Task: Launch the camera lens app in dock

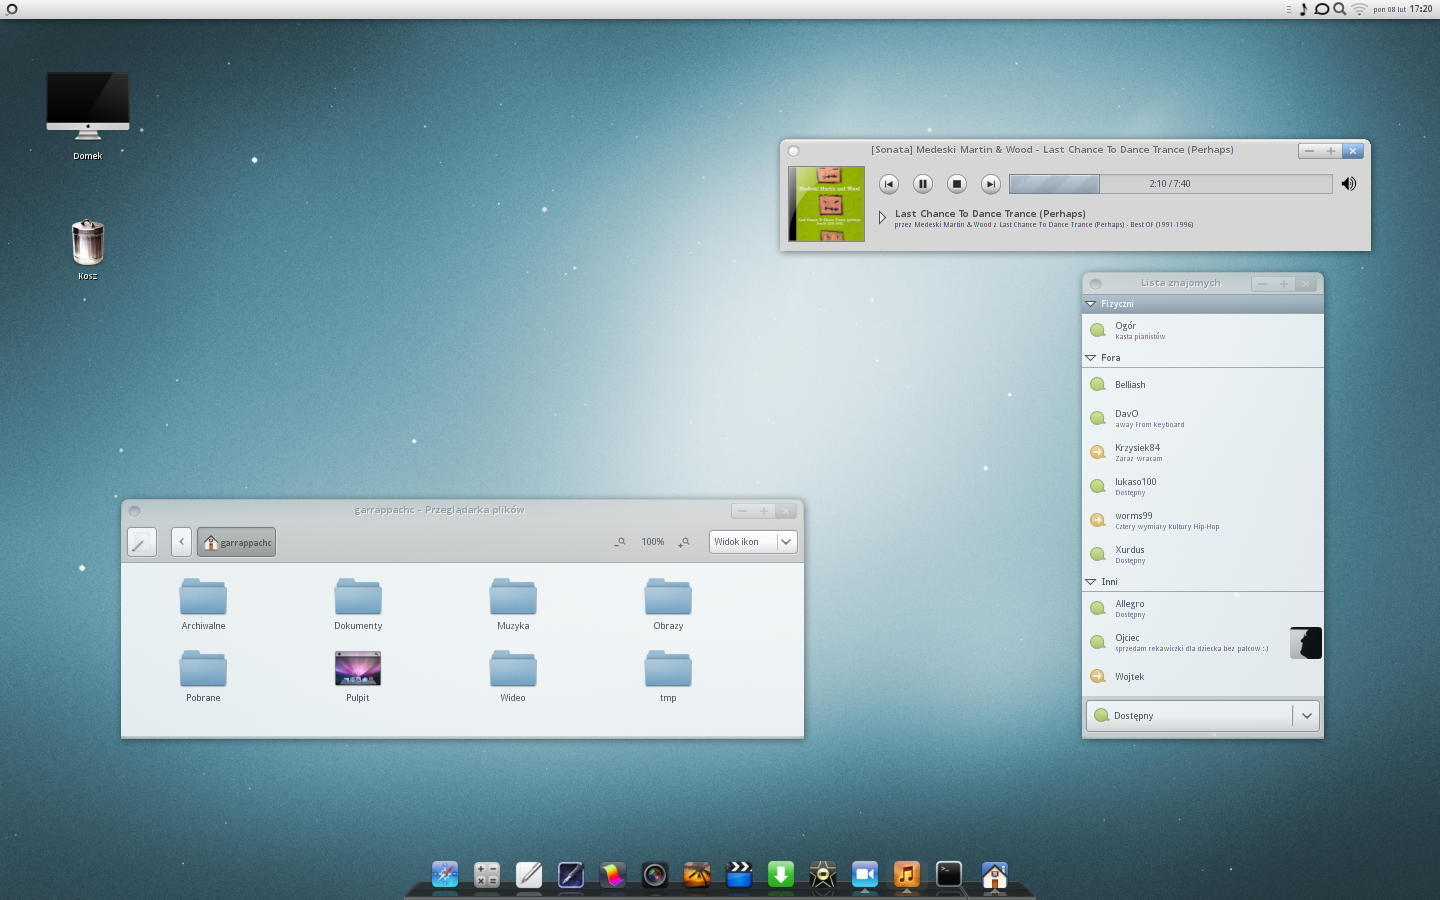Action: point(655,875)
